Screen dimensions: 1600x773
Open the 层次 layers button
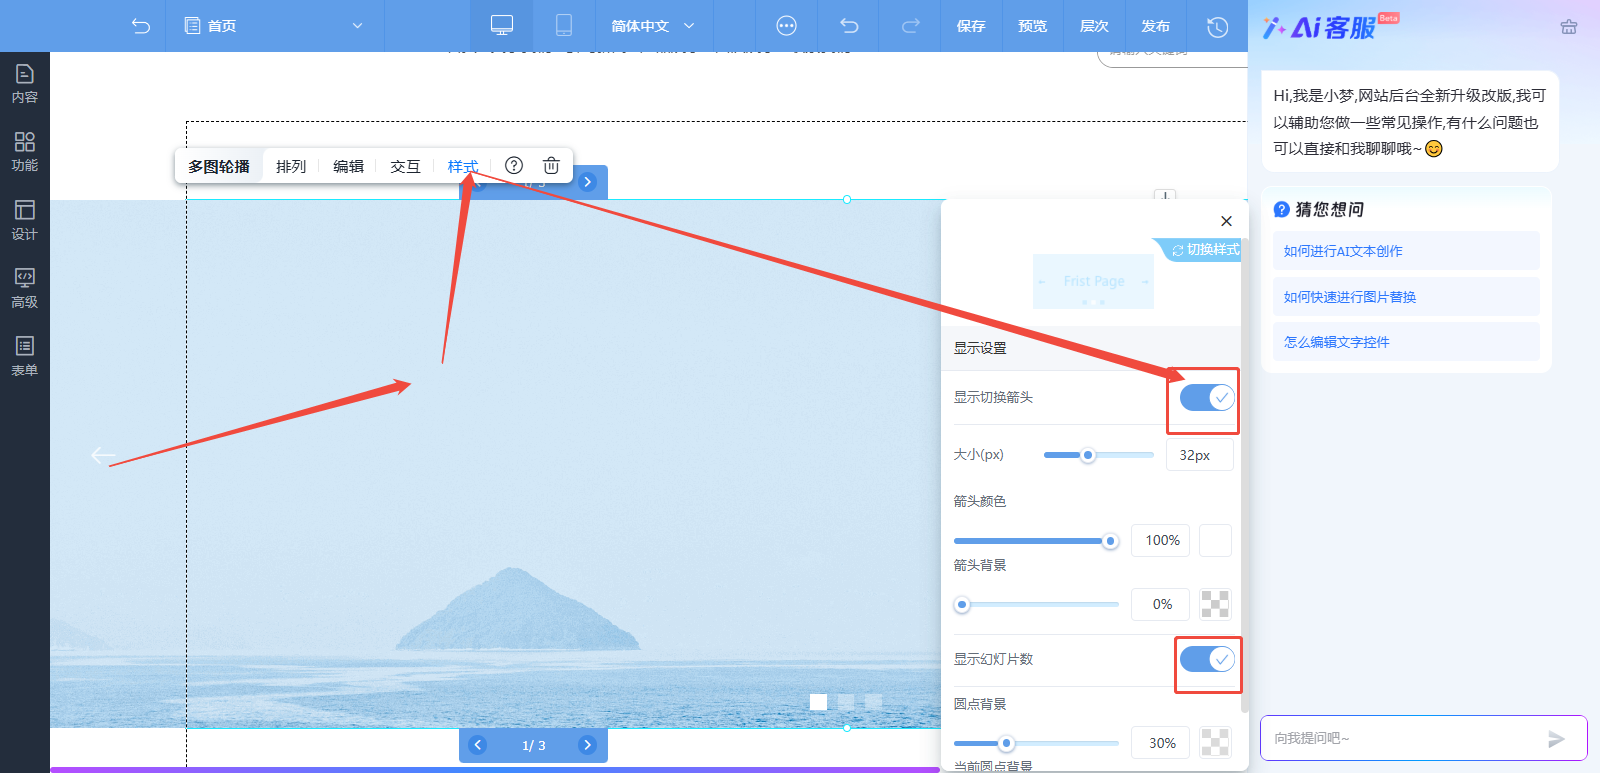1094,26
